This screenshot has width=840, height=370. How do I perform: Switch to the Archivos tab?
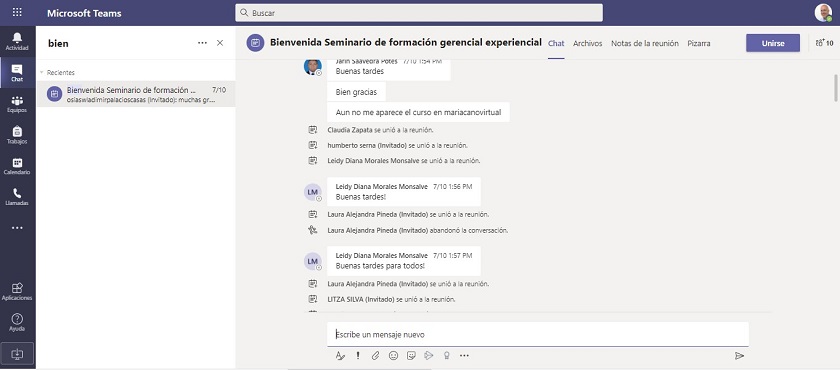tap(588, 43)
